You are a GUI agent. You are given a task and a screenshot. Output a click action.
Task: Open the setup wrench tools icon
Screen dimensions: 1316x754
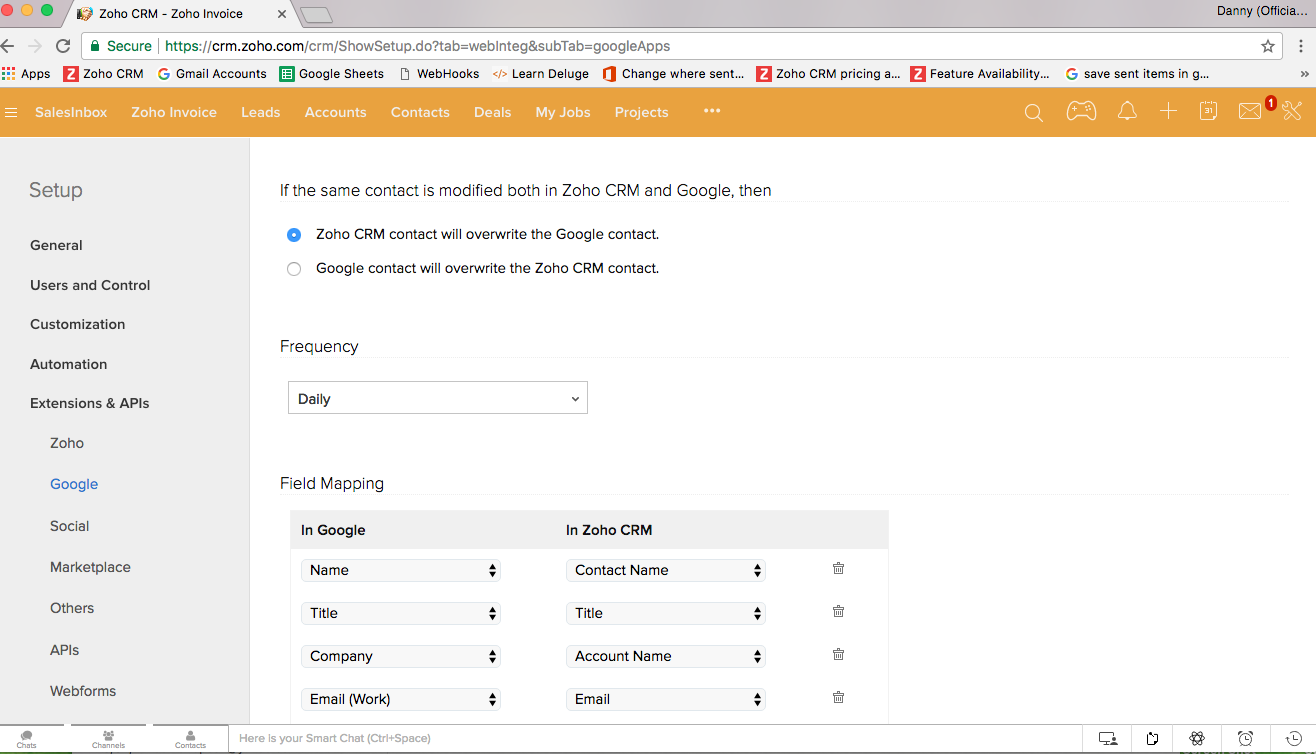[x=1292, y=112]
